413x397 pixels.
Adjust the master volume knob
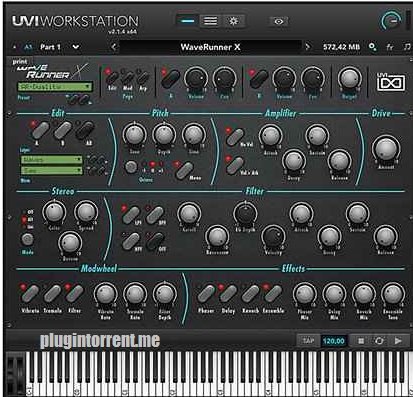pyautogui.click(x=392, y=21)
